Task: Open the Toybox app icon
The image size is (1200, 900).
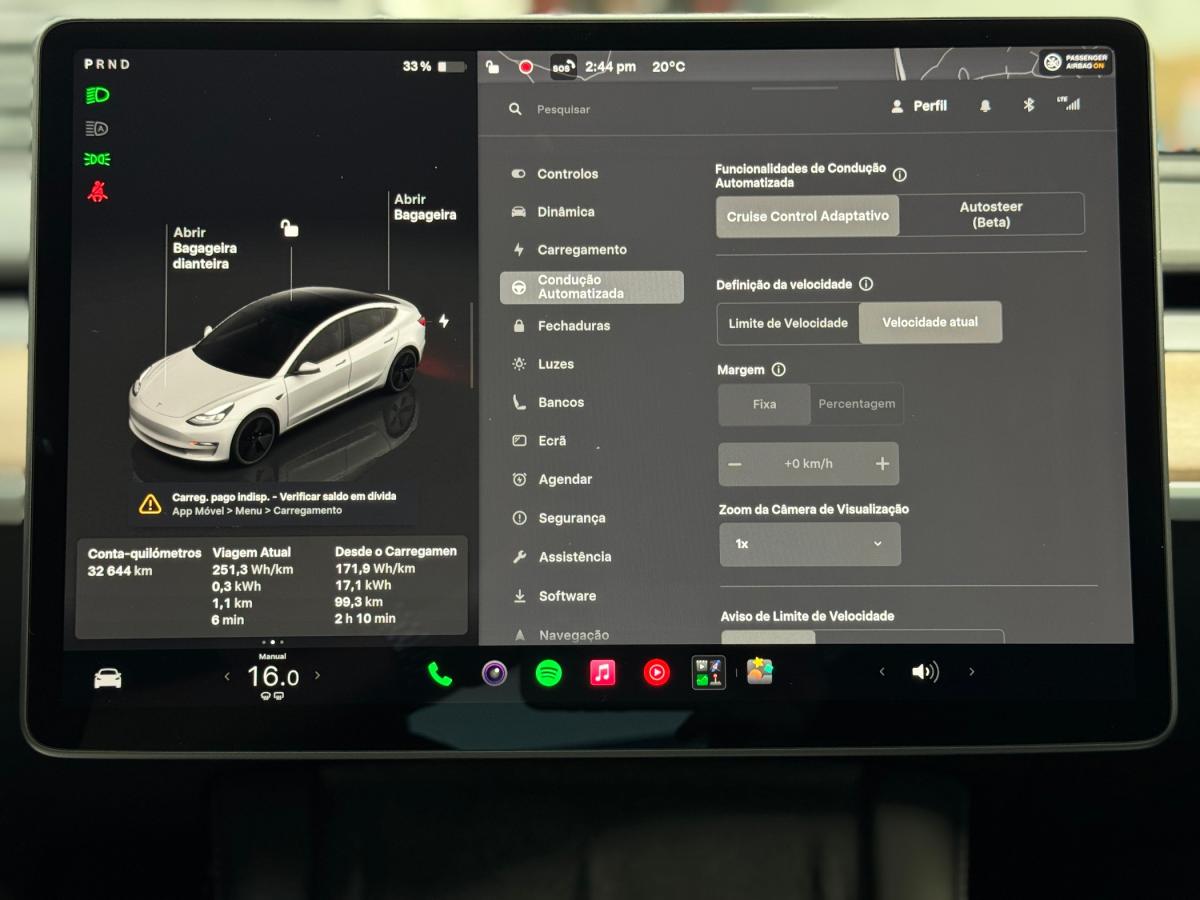Action: click(x=760, y=671)
